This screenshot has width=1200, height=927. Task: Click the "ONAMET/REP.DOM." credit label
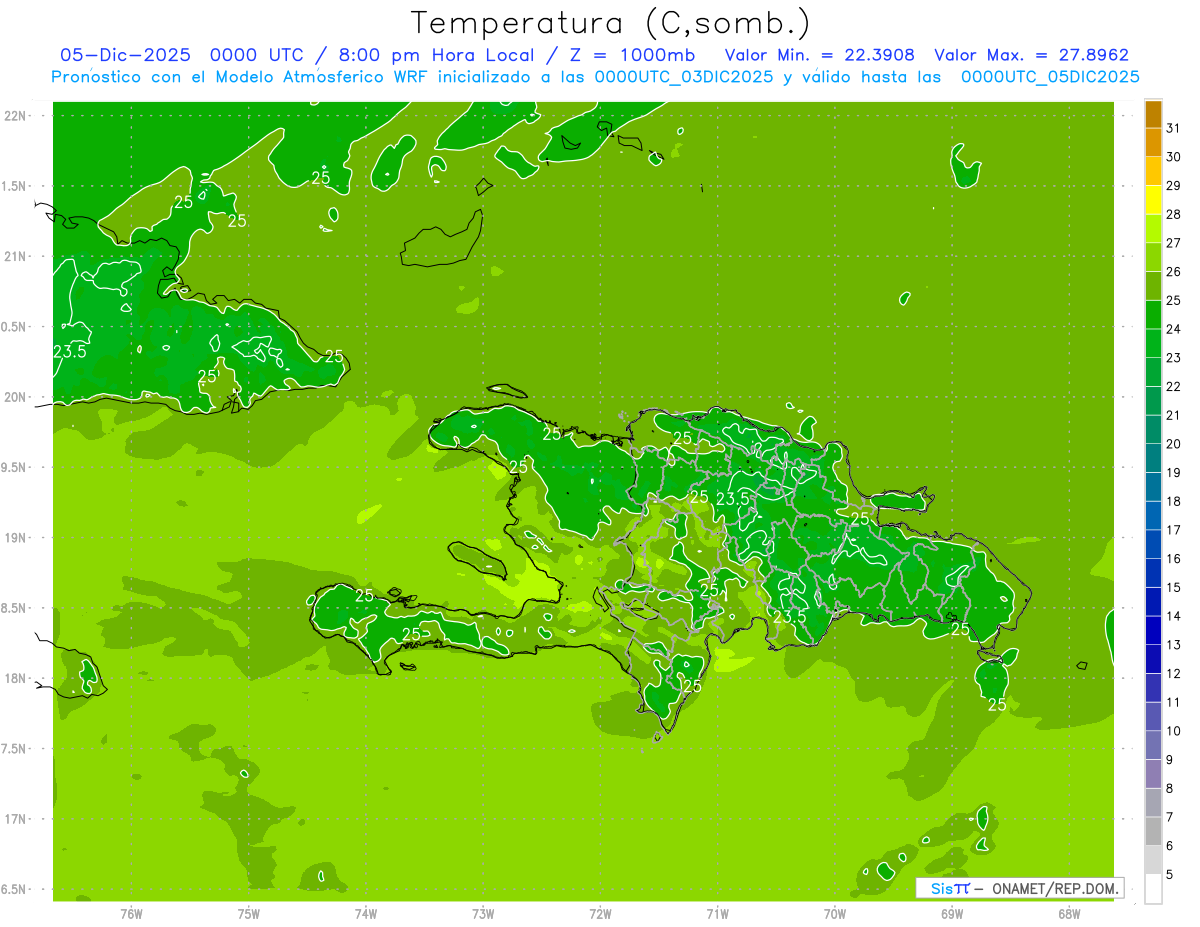[x=1055, y=888]
